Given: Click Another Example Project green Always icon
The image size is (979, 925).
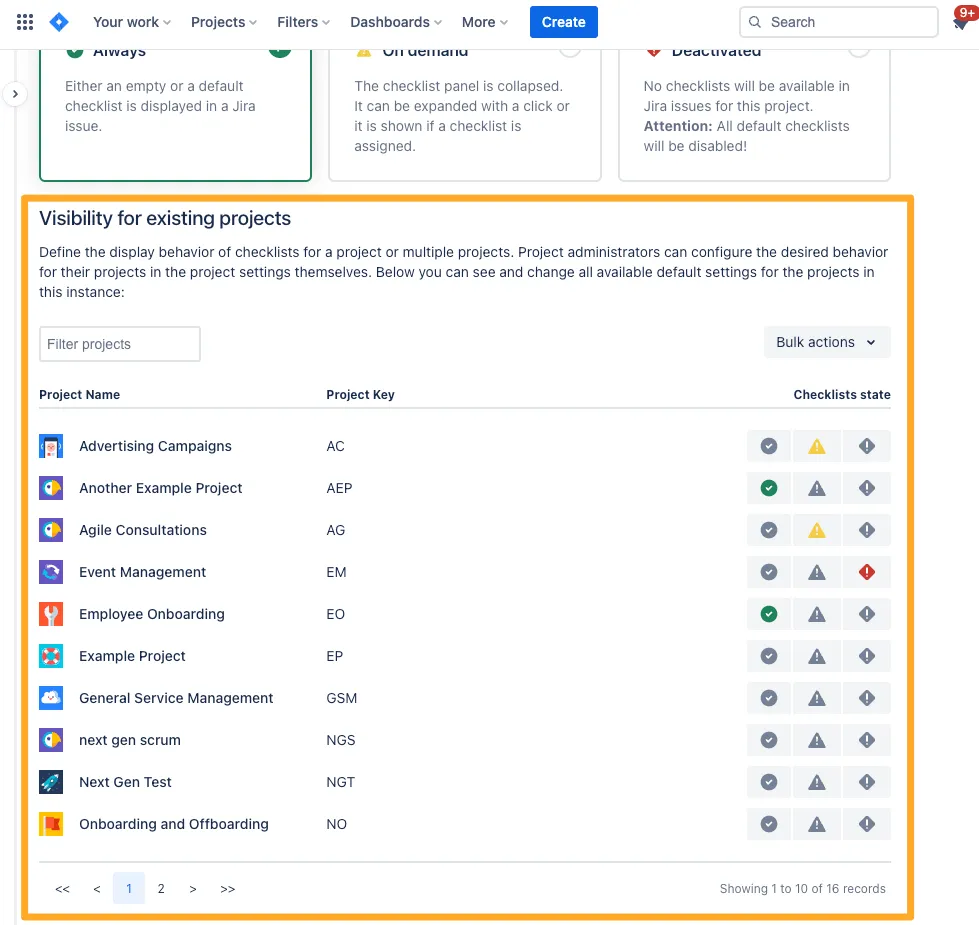Looking at the screenshot, I should pyautogui.click(x=769, y=488).
